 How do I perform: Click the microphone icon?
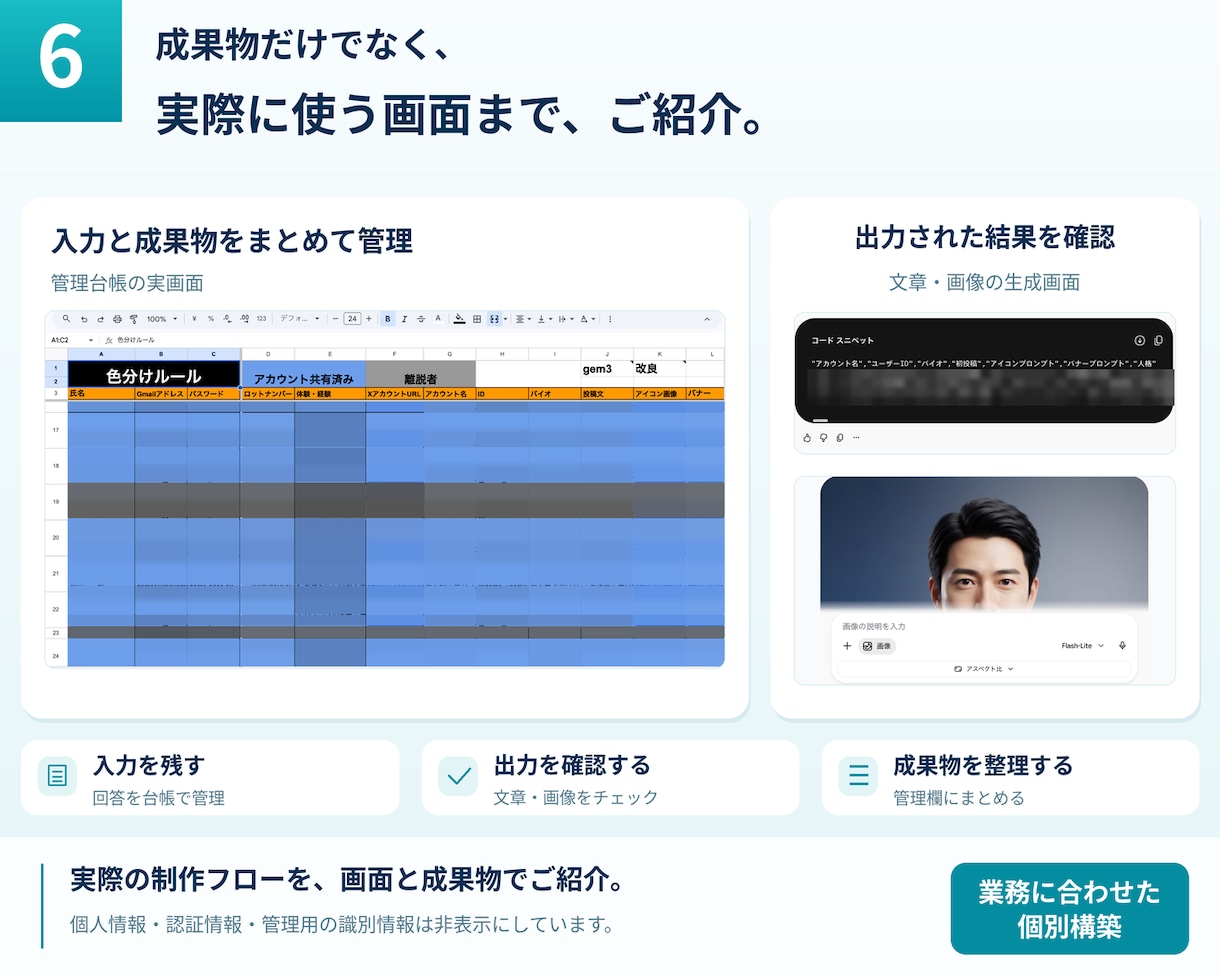click(x=1122, y=646)
